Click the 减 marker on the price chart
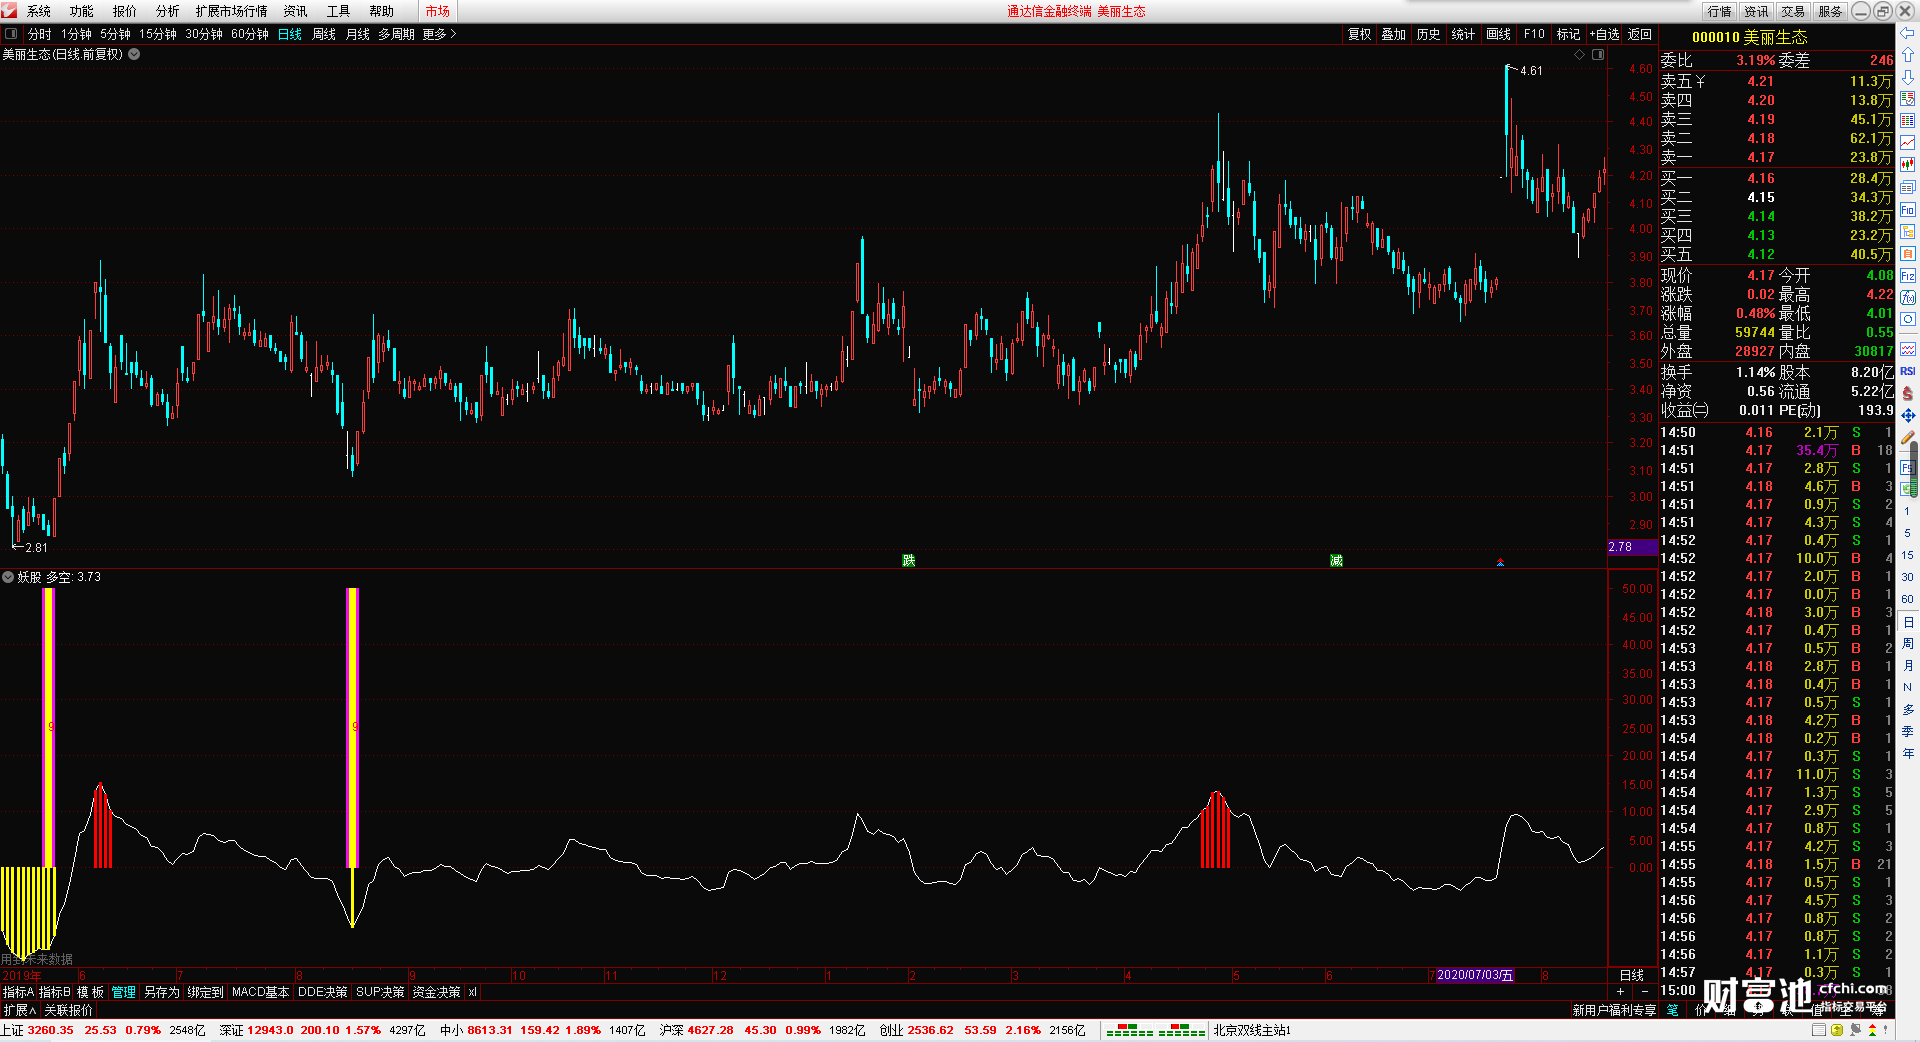 coord(1336,560)
